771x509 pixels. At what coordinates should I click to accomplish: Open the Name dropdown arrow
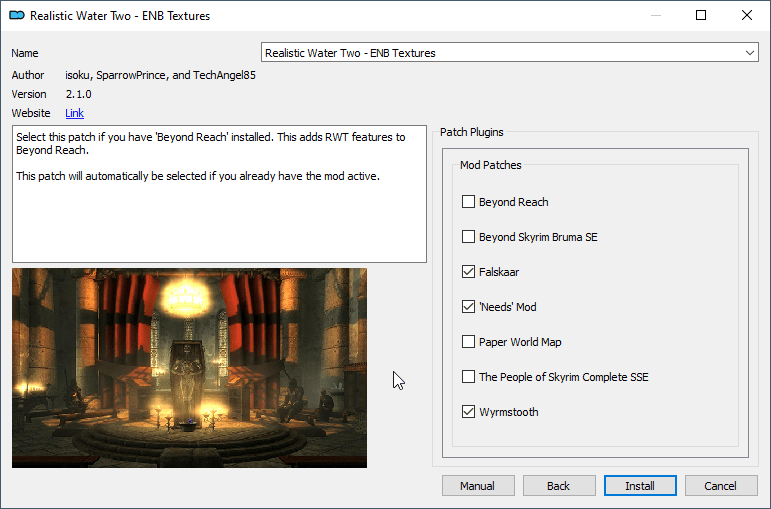click(x=749, y=53)
